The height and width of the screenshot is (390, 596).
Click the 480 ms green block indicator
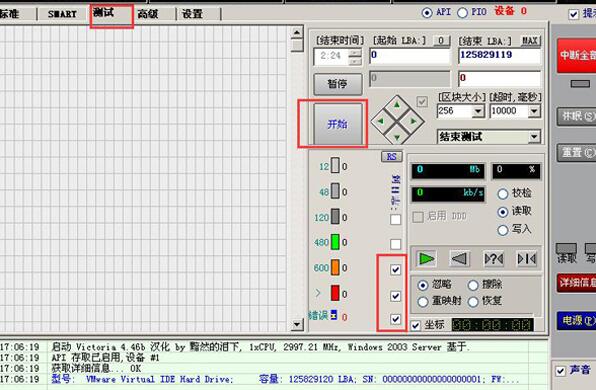click(x=335, y=242)
